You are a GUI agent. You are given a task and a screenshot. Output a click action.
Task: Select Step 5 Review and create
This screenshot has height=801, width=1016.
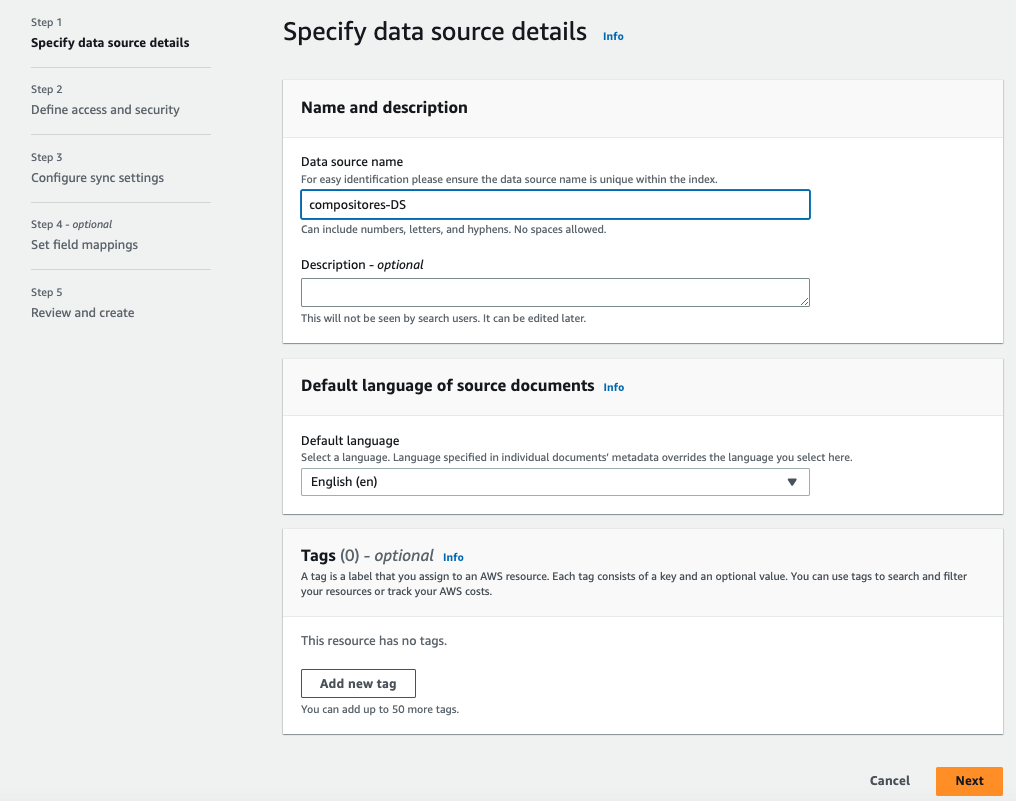pos(83,313)
